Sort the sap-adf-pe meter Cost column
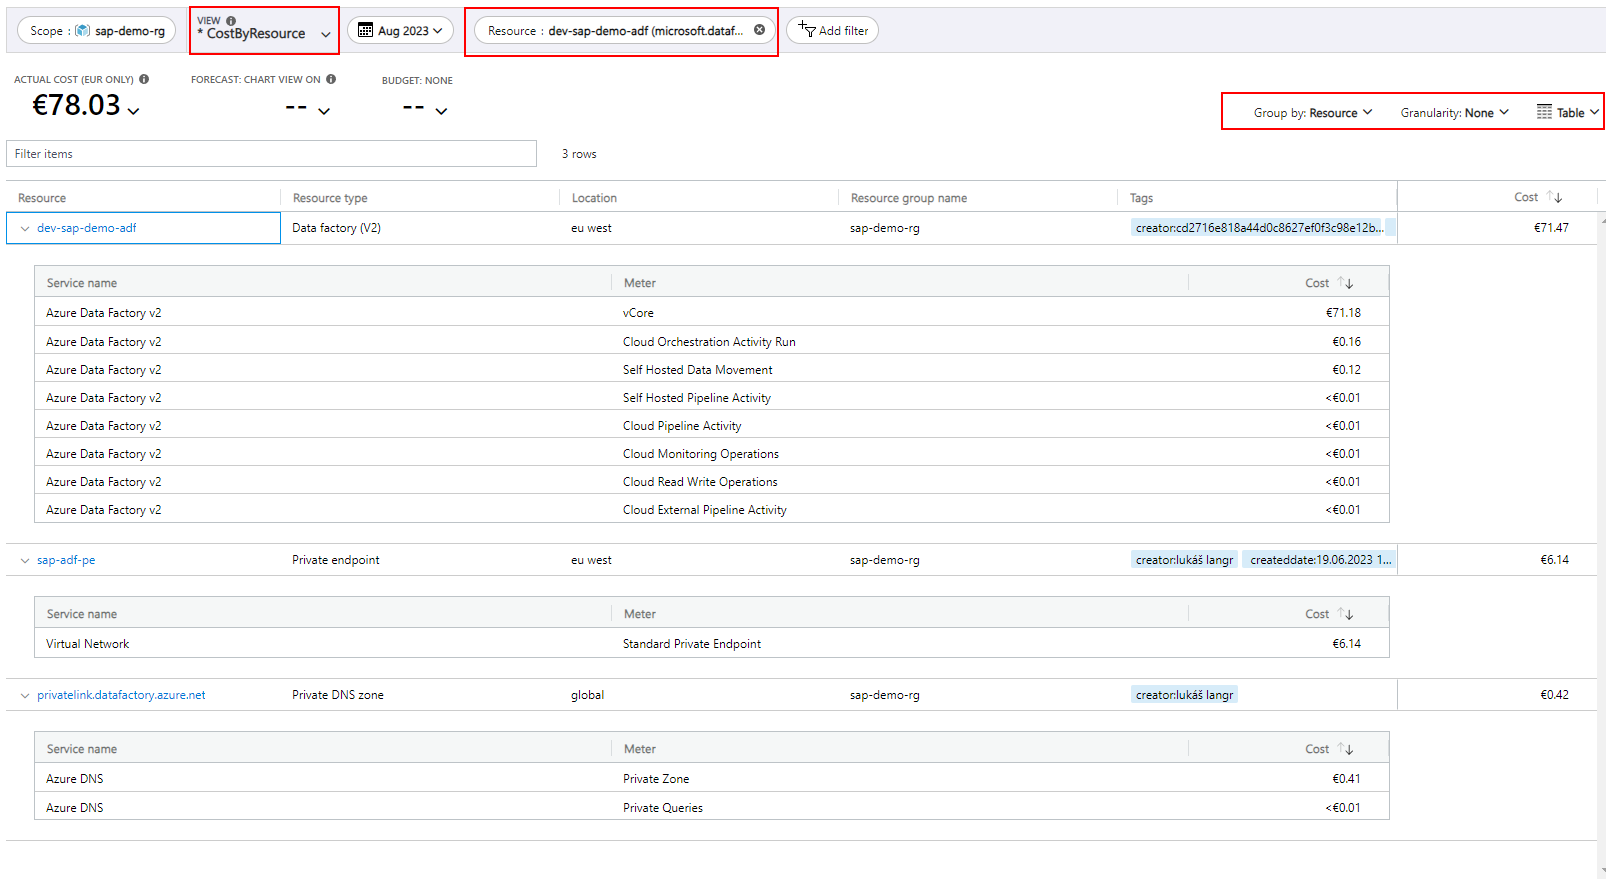1606x889 pixels. click(x=1345, y=614)
